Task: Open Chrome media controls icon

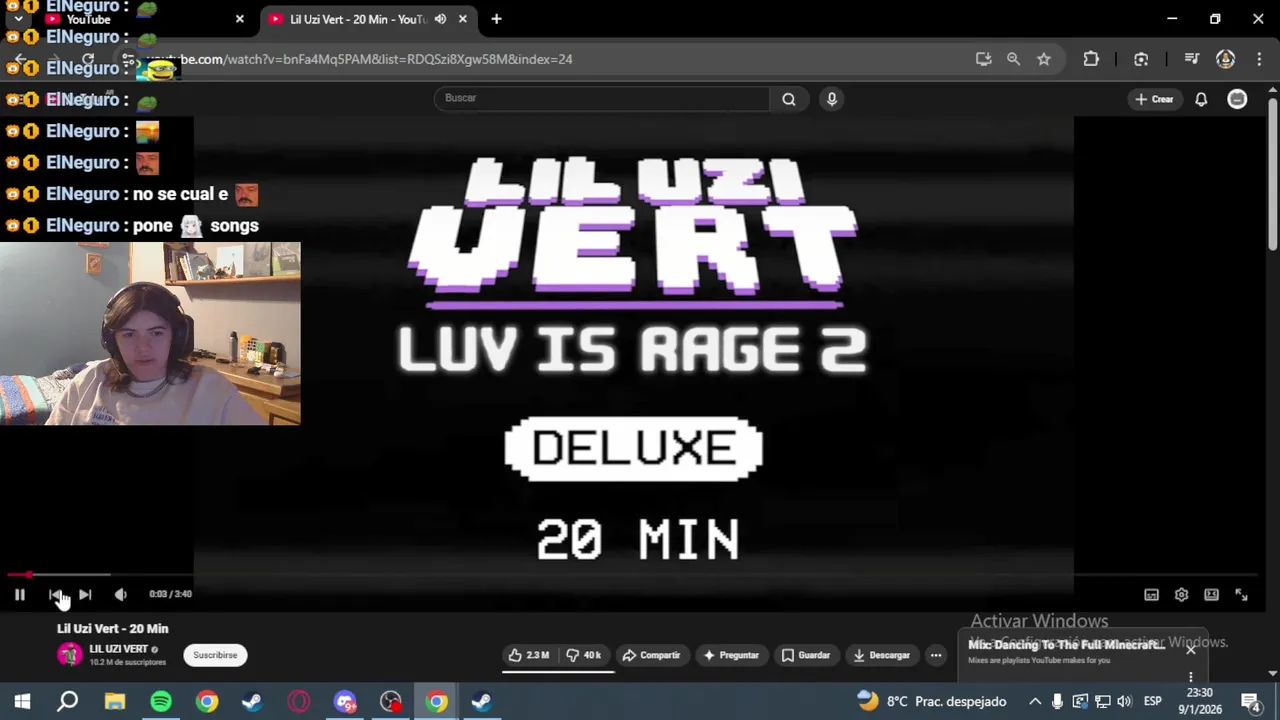Action: [1191, 59]
